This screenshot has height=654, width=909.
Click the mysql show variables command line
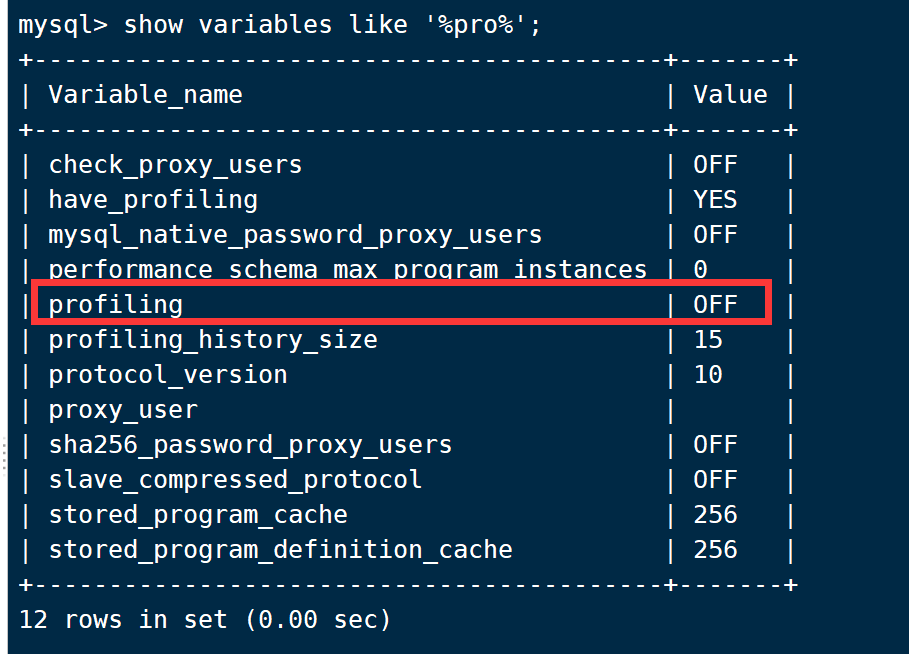point(280,25)
